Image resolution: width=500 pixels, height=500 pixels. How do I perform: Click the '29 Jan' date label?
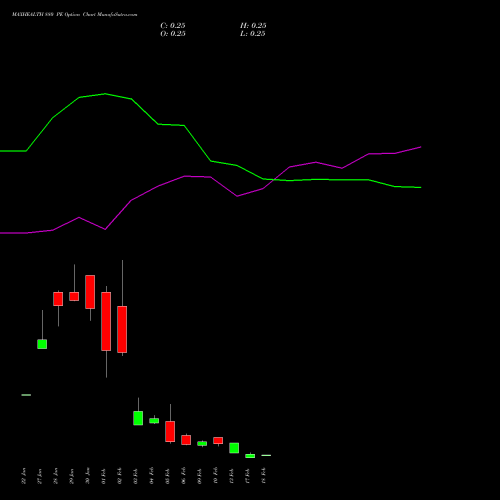pos(71,476)
